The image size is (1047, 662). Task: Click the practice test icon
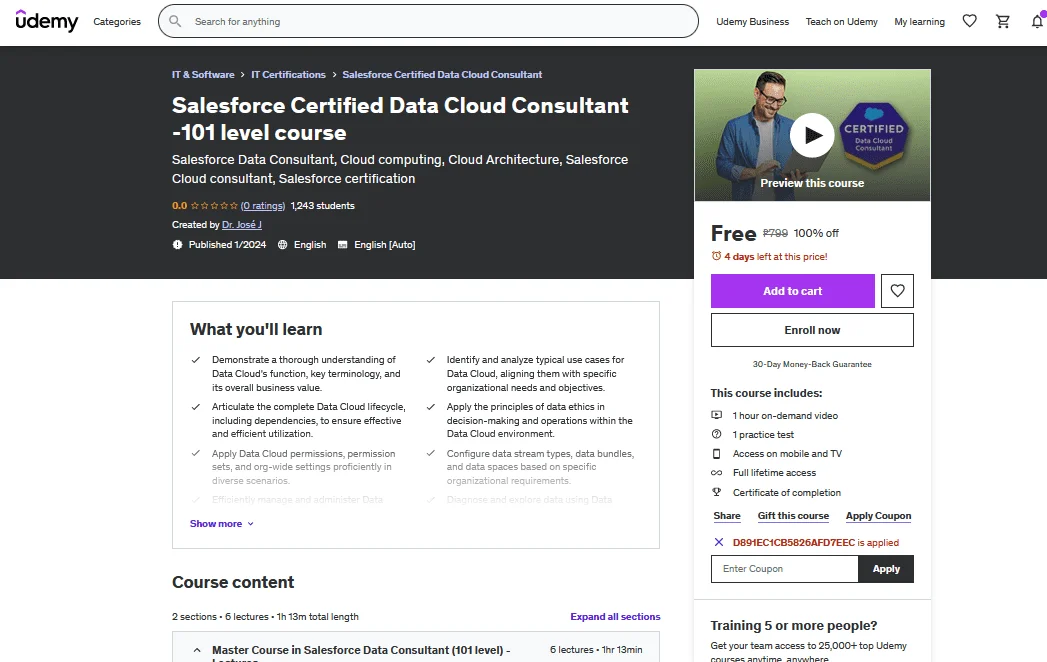point(716,434)
